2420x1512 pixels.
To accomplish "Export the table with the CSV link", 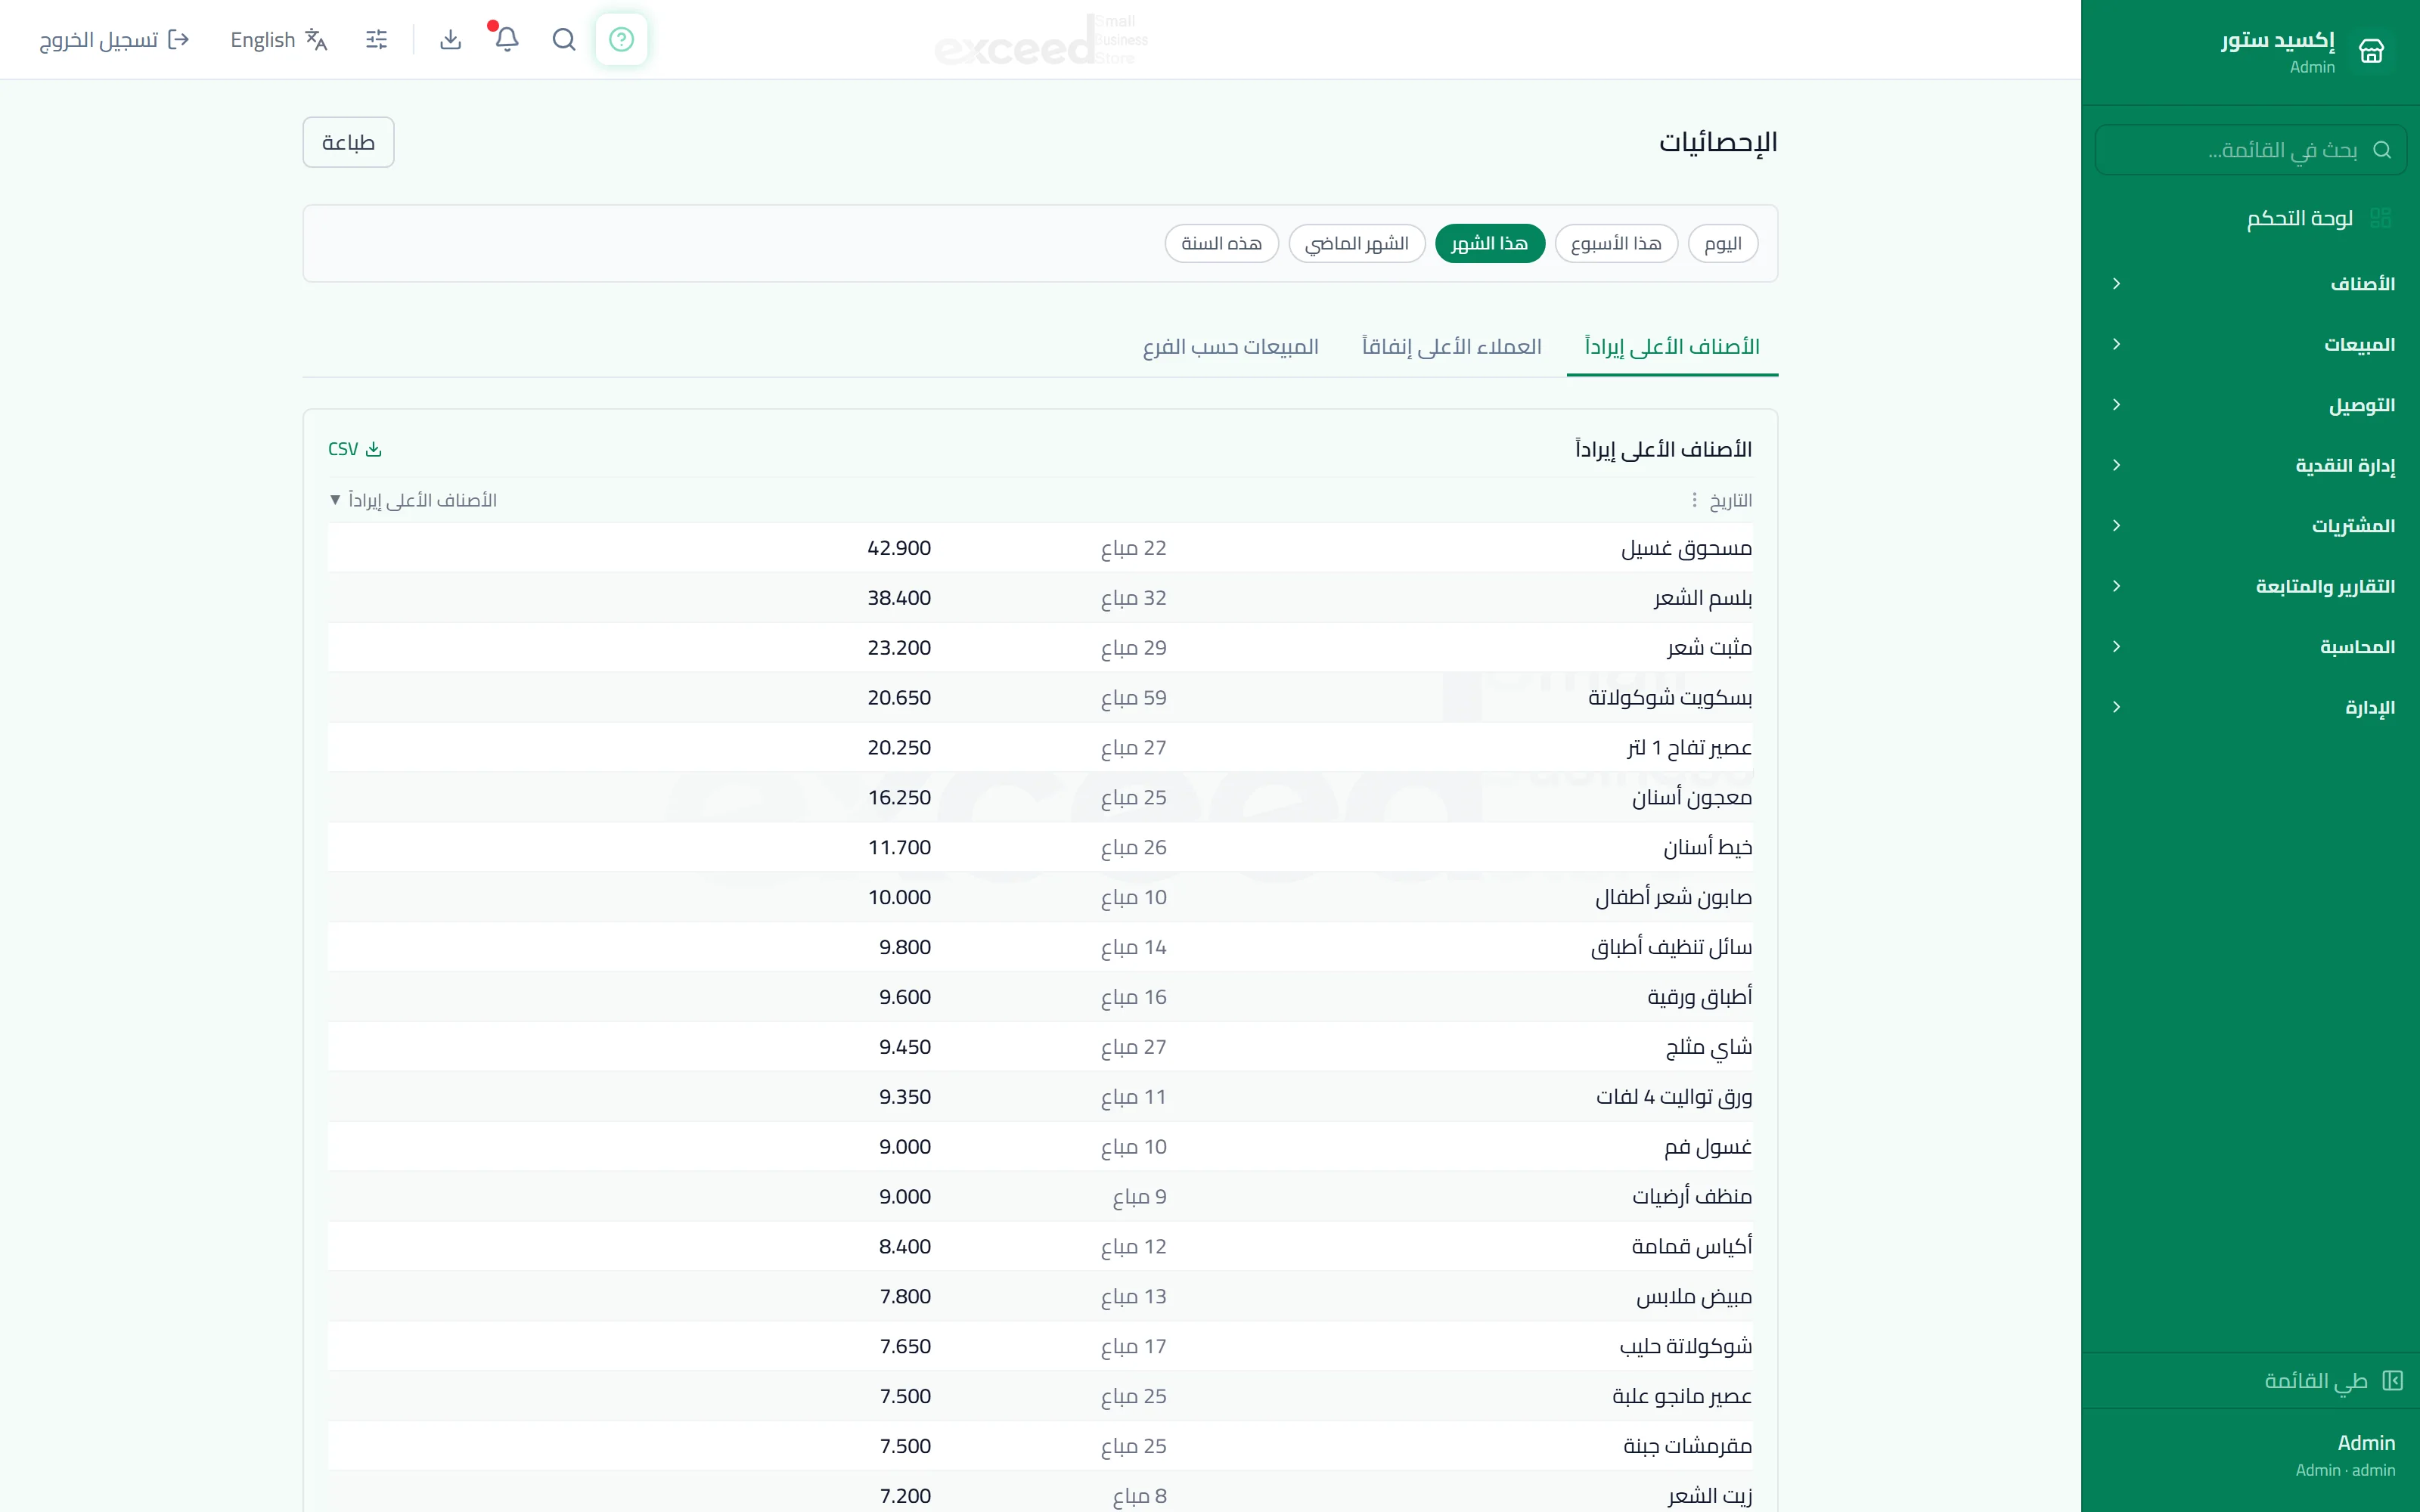I will coord(355,449).
